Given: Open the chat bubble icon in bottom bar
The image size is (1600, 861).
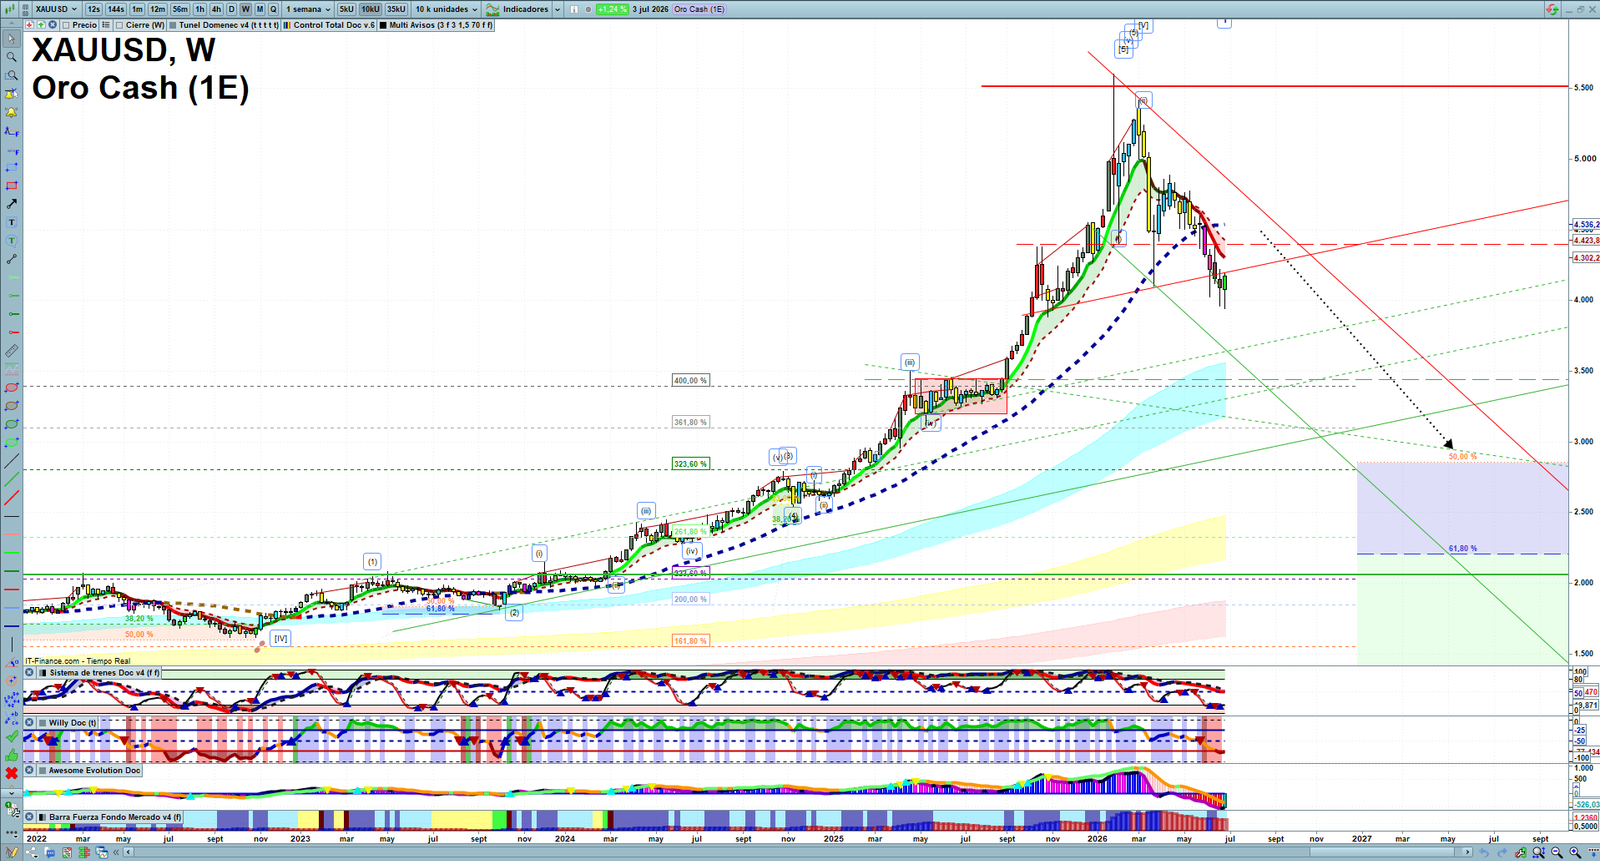Looking at the screenshot, I should point(50,853).
